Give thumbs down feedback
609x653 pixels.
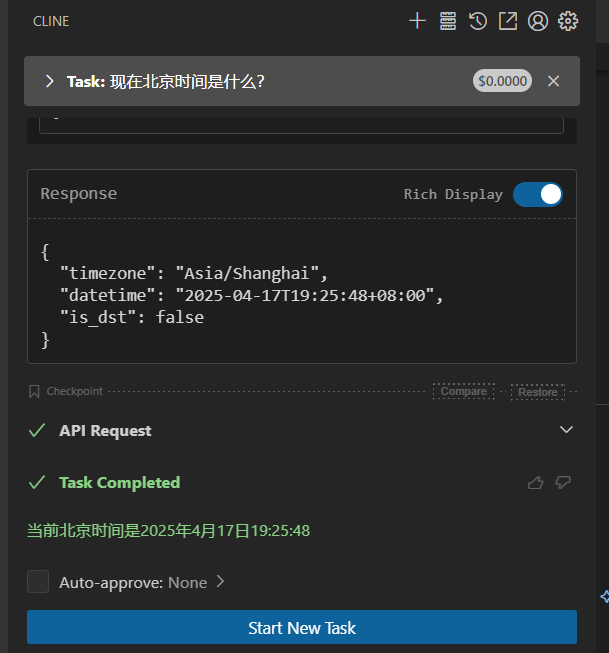[x=563, y=483]
